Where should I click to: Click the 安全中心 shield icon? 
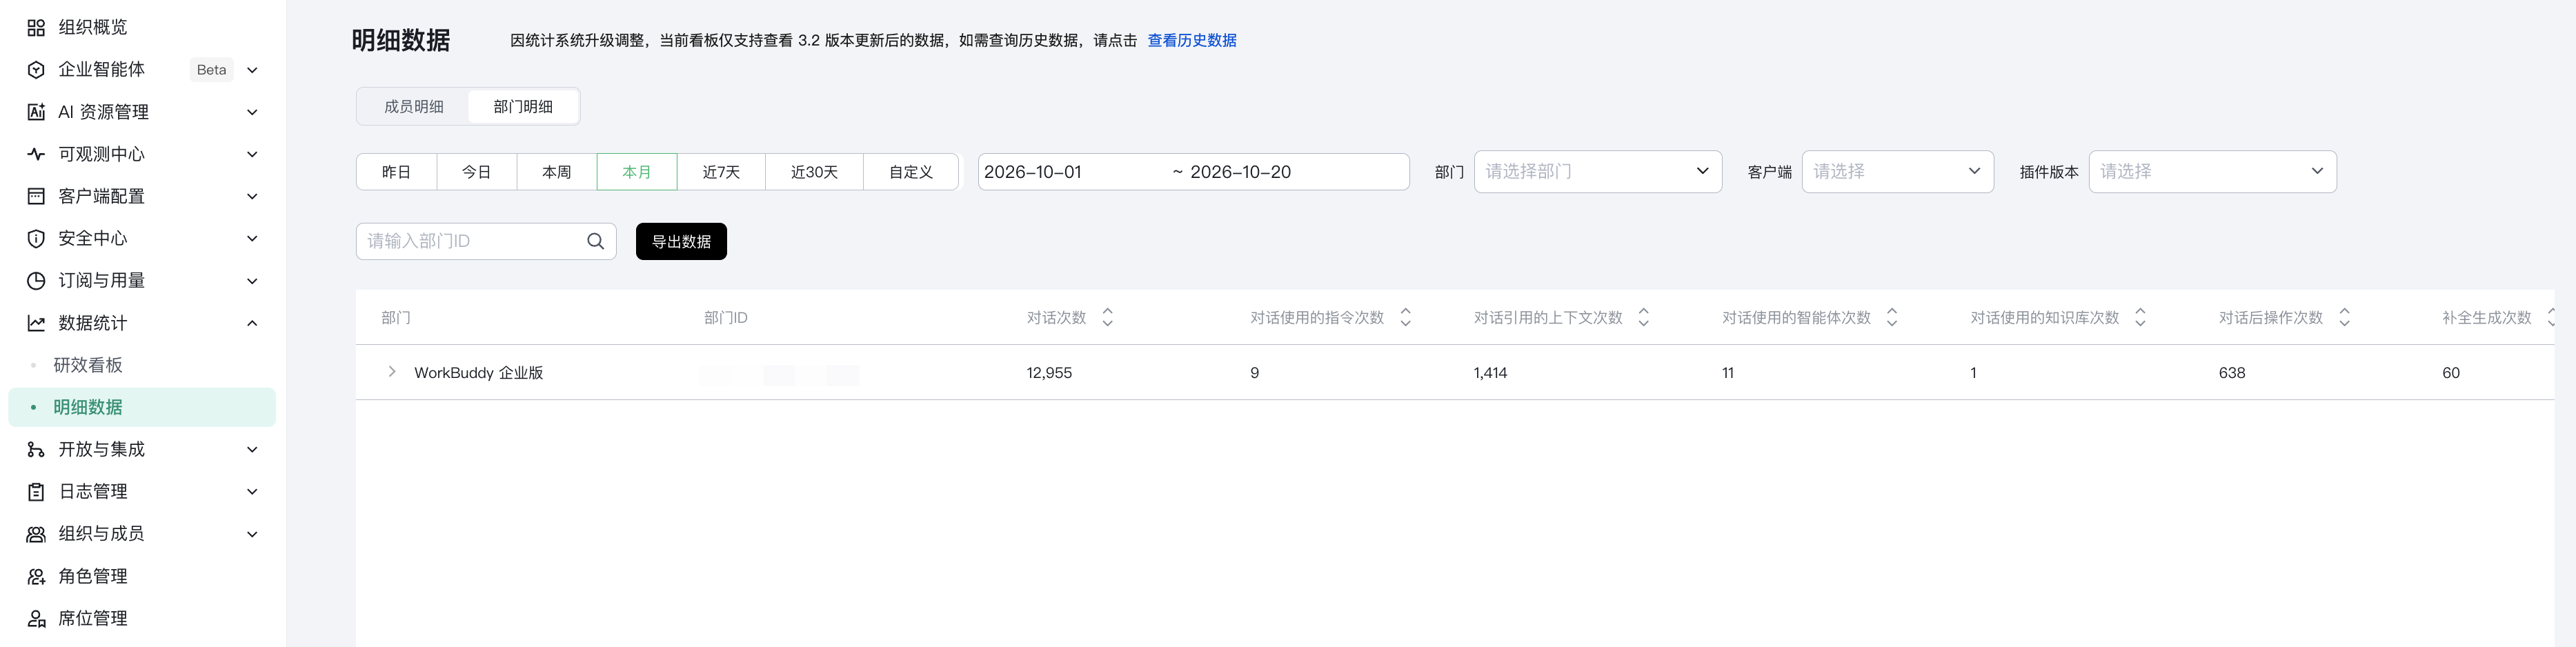coord(36,238)
